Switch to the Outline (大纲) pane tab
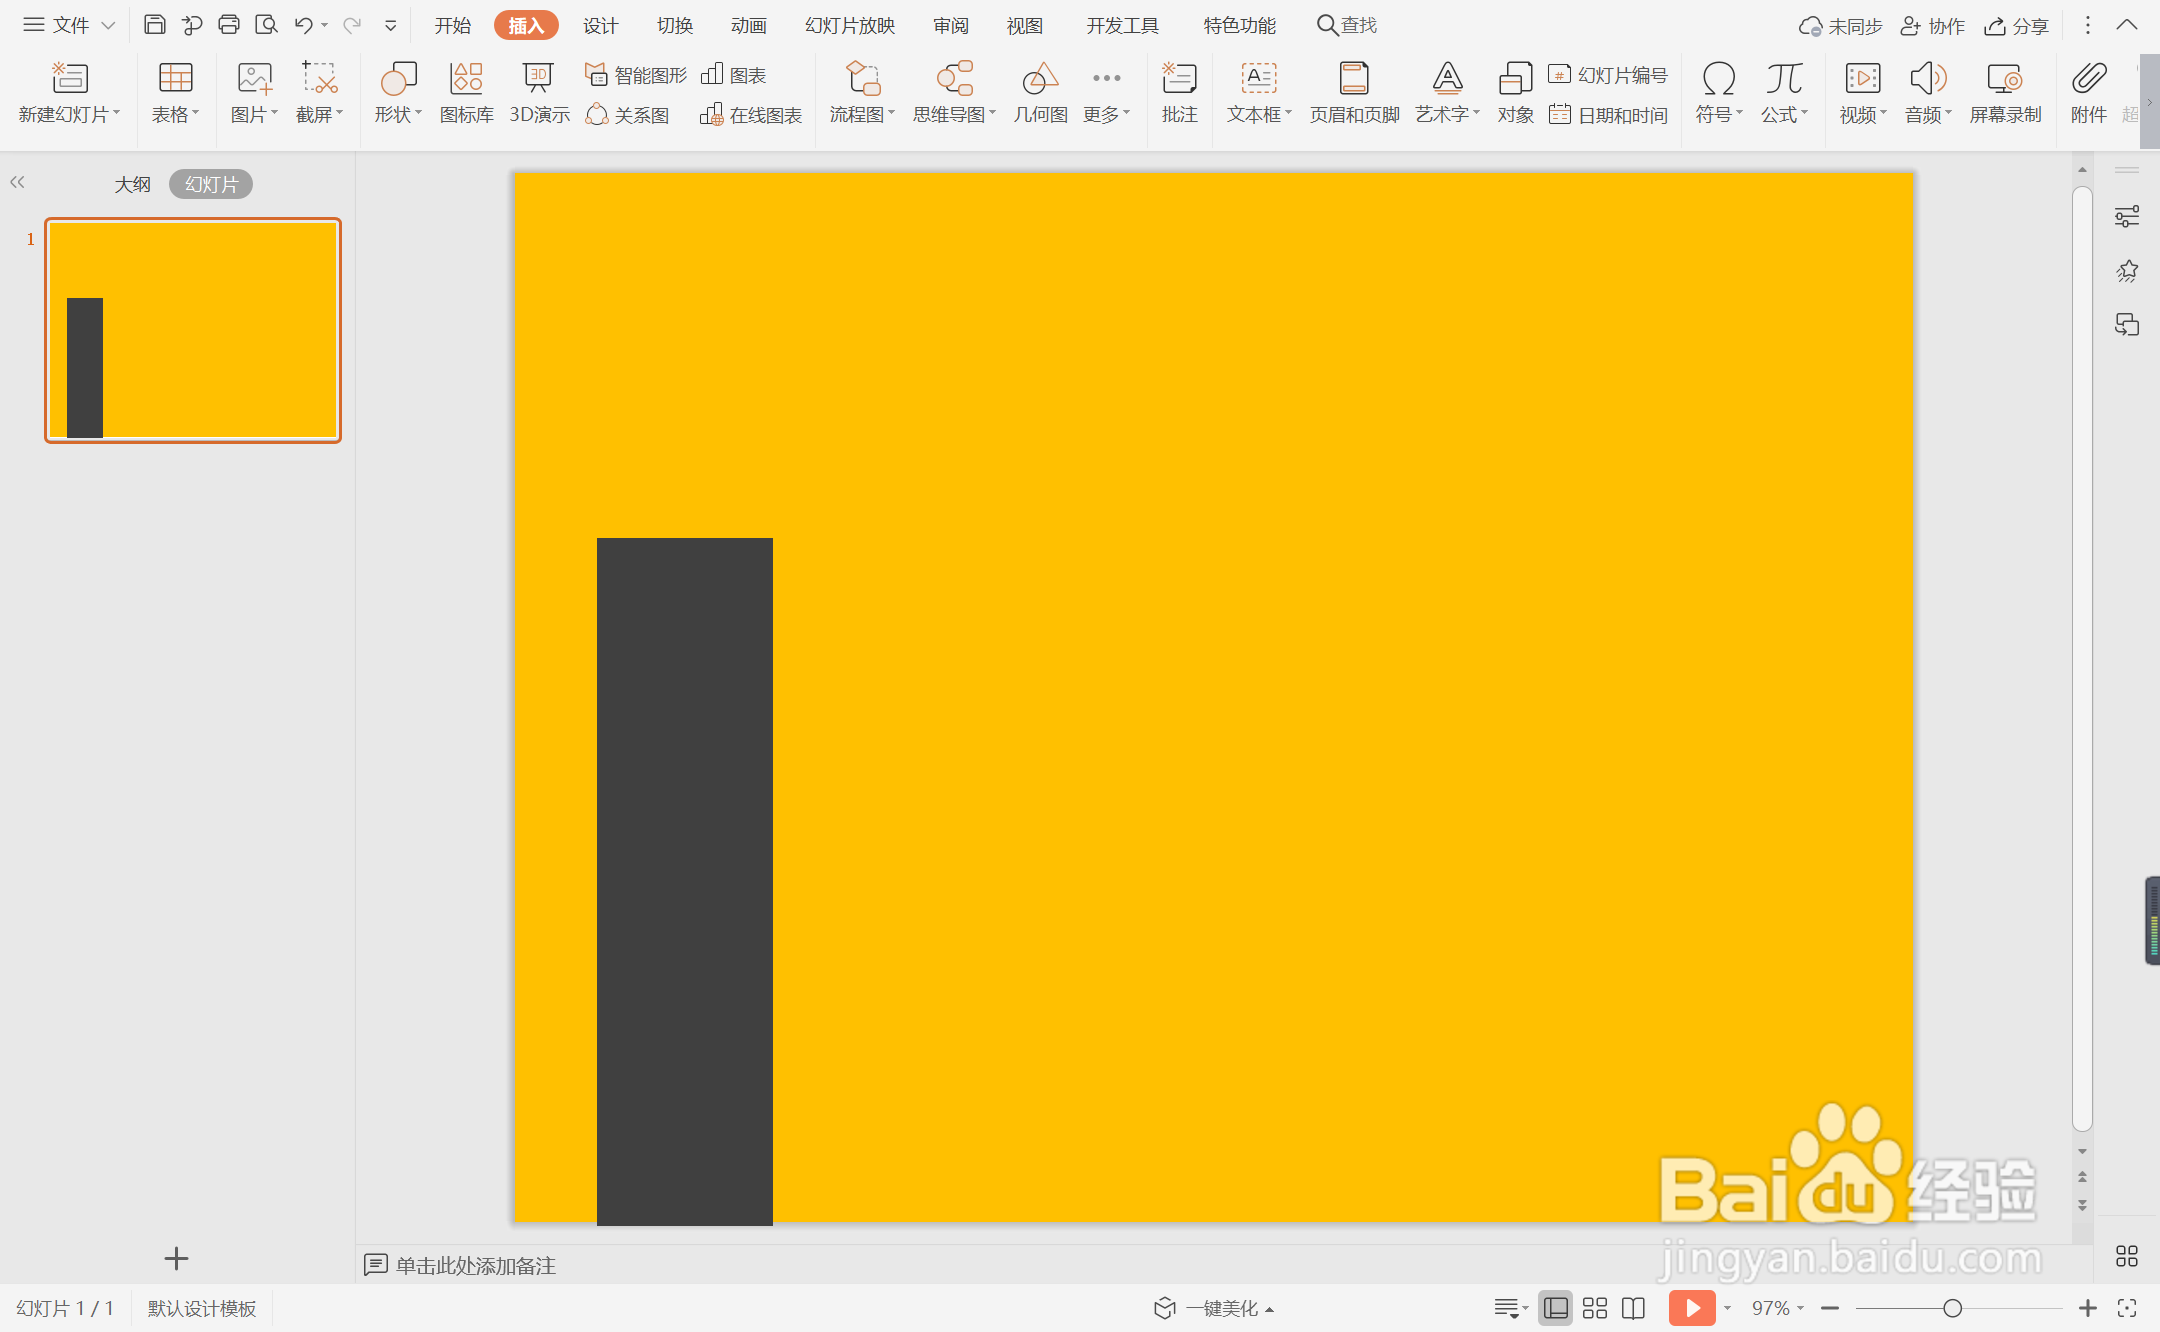Image resolution: width=2160 pixels, height=1332 pixels. [x=132, y=184]
